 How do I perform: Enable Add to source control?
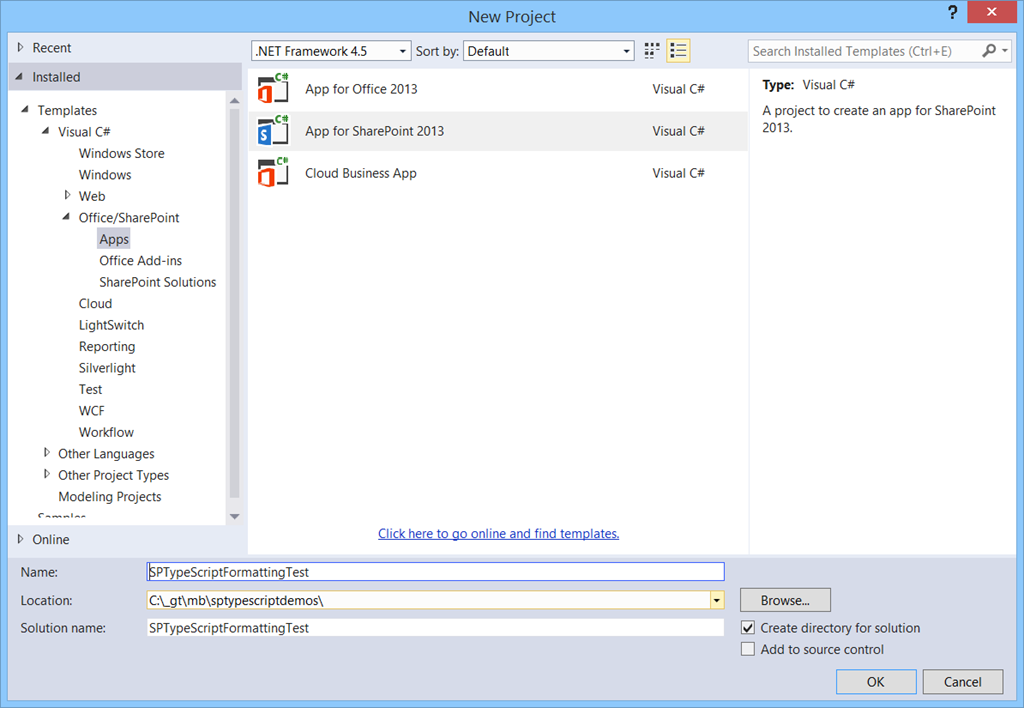click(748, 649)
